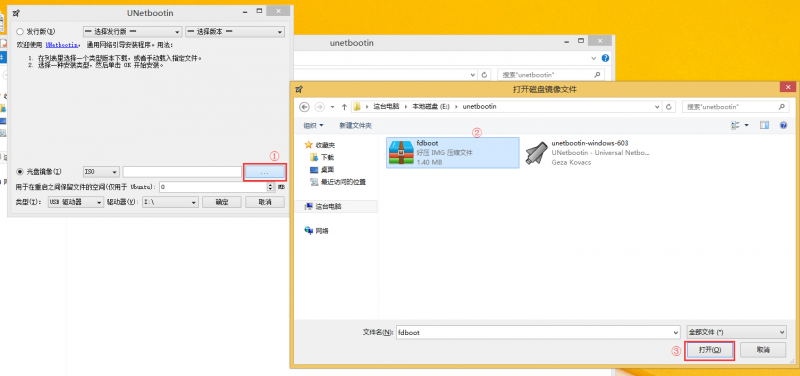Open the 组织 menu
Image resolution: width=800 pixels, height=376 pixels.
click(x=313, y=126)
